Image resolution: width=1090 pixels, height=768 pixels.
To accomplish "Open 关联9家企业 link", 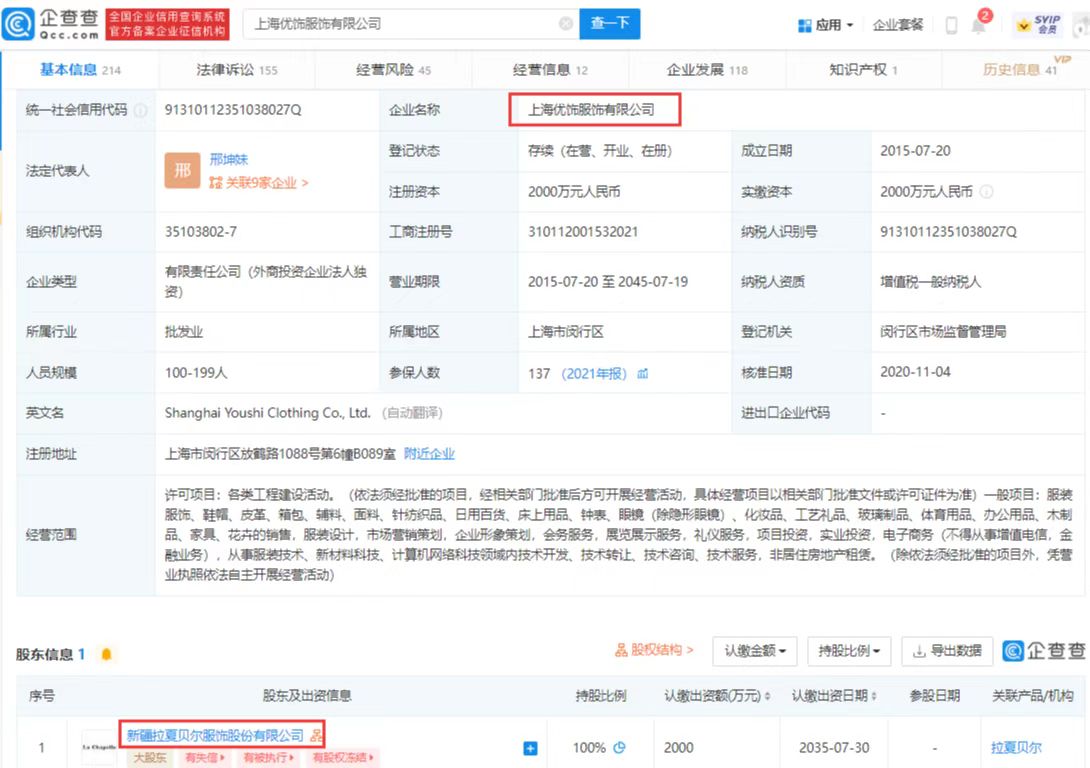I will [x=259, y=183].
